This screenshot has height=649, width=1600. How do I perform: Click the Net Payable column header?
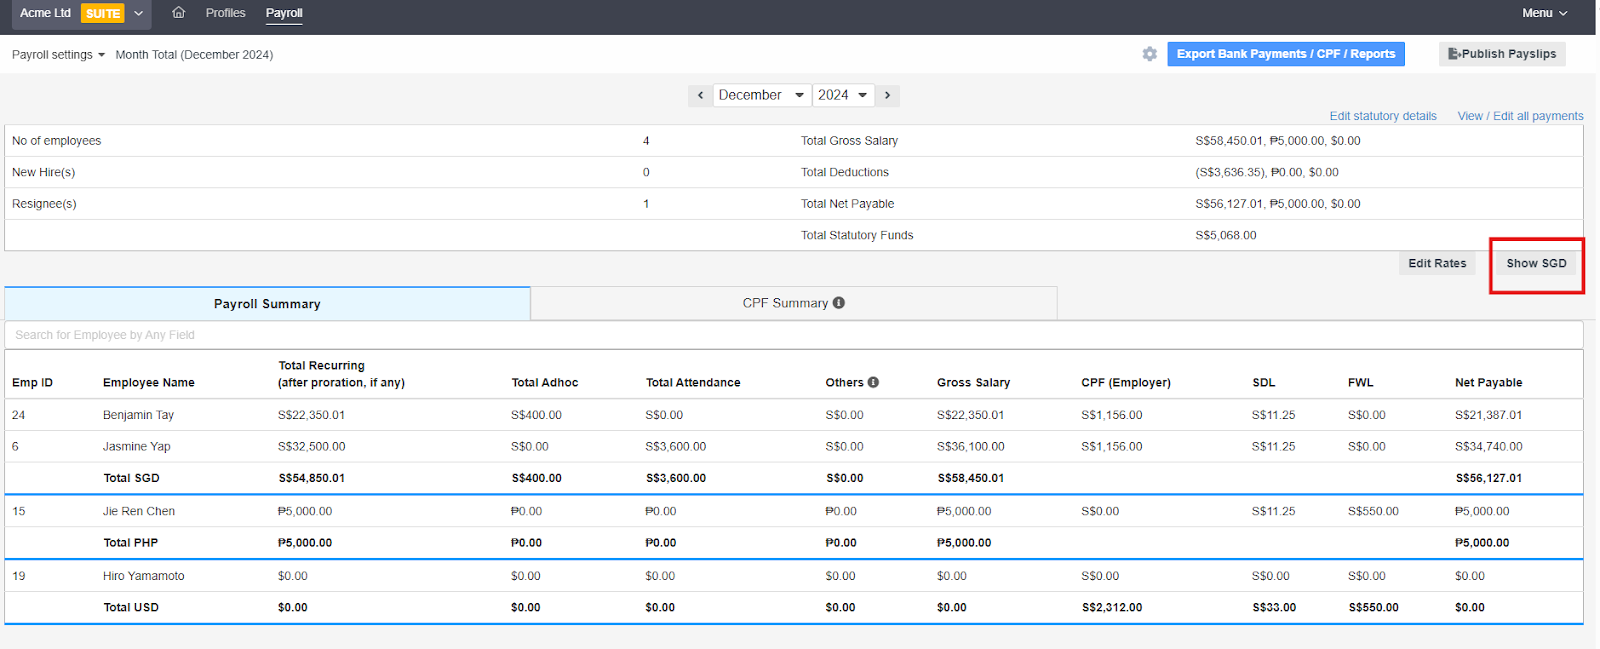tap(1488, 383)
